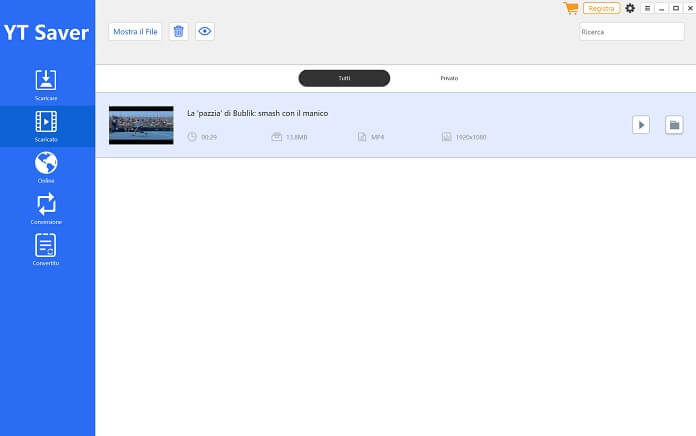Viewport: 696px width, 436px height.
Task: Switch to the Privato tab
Action: click(449, 78)
